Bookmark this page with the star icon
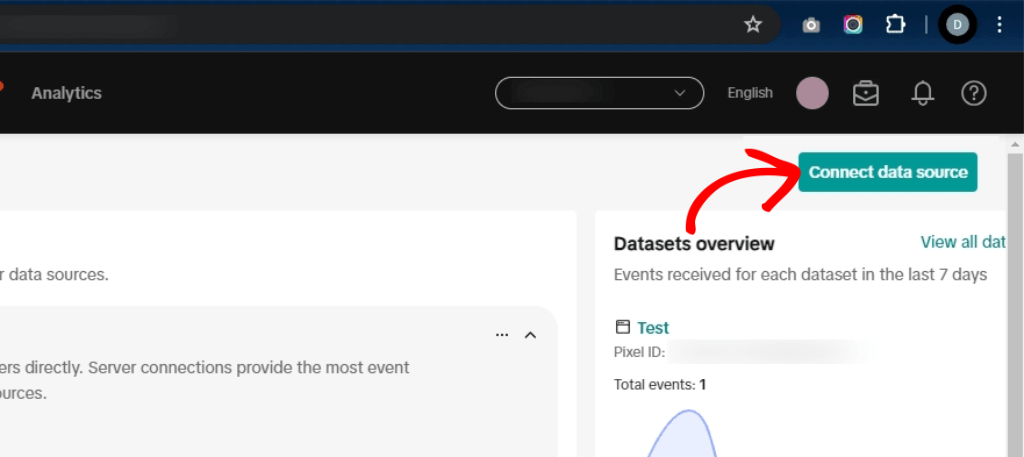This screenshot has width=1024, height=457. [753, 25]
